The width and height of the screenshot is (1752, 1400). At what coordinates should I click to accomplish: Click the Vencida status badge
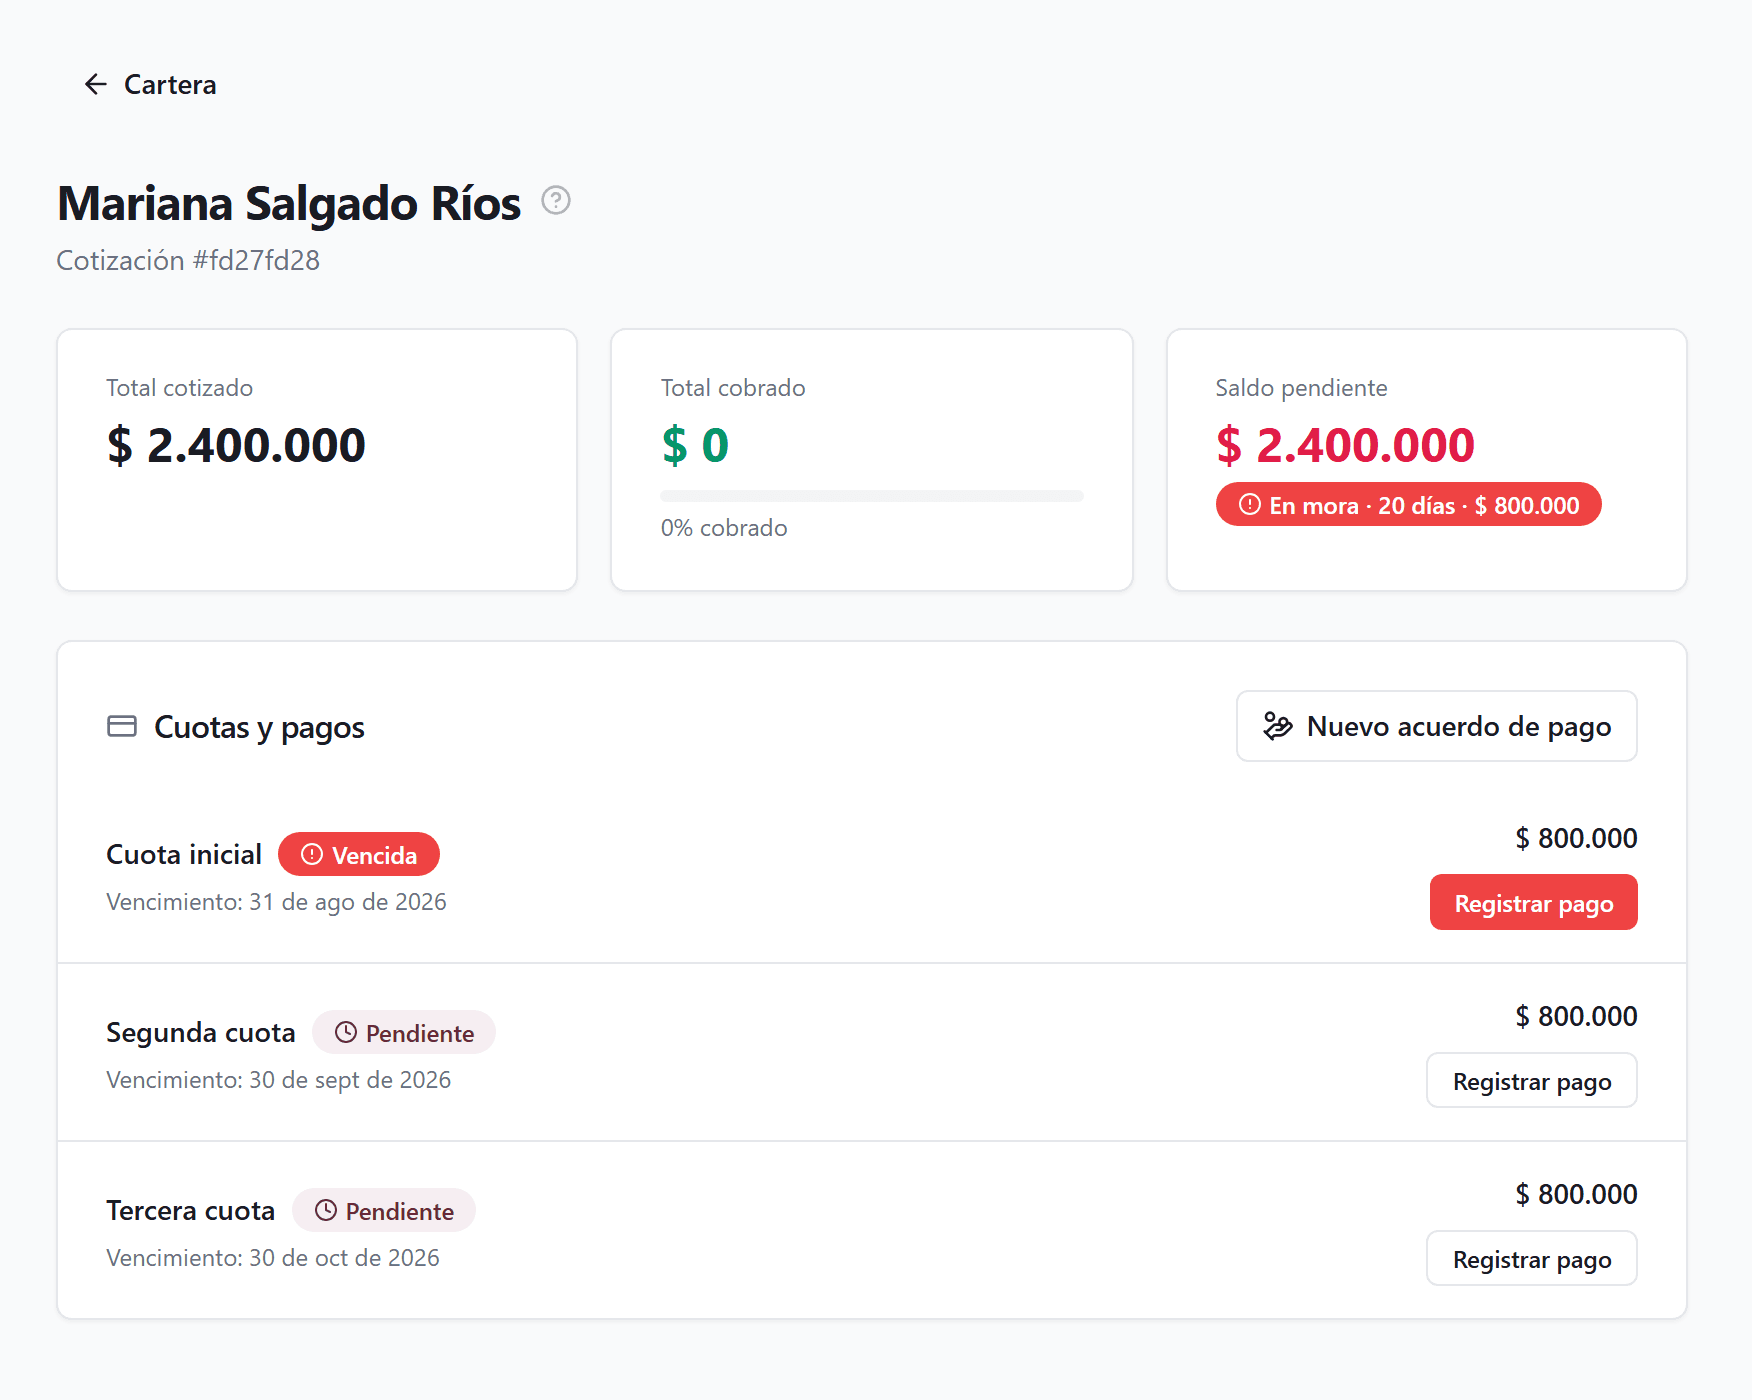(x=359, y=855)
